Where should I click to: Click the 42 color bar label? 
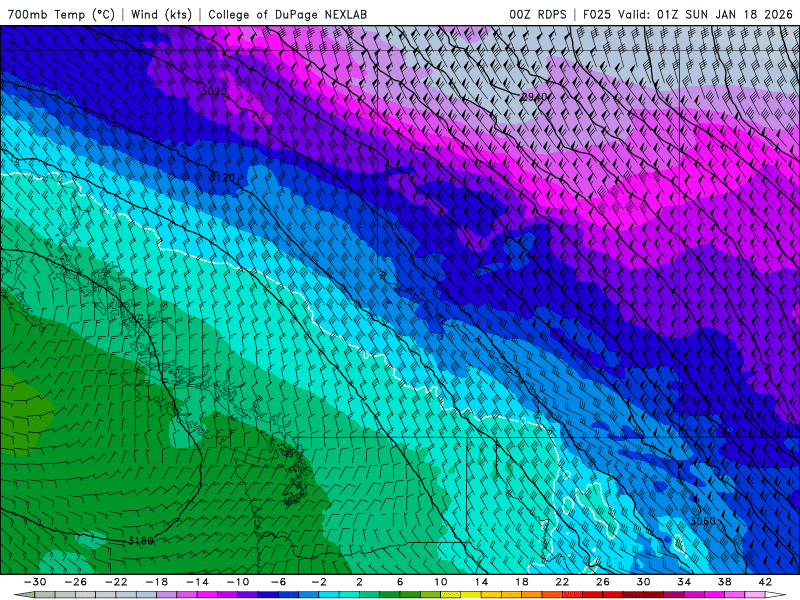coord(765,582)
